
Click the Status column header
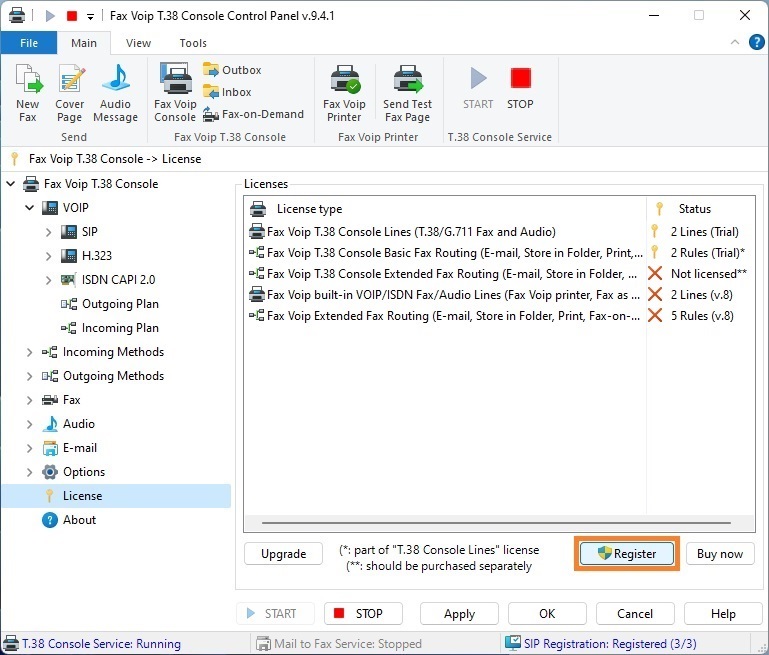[700, 209]
